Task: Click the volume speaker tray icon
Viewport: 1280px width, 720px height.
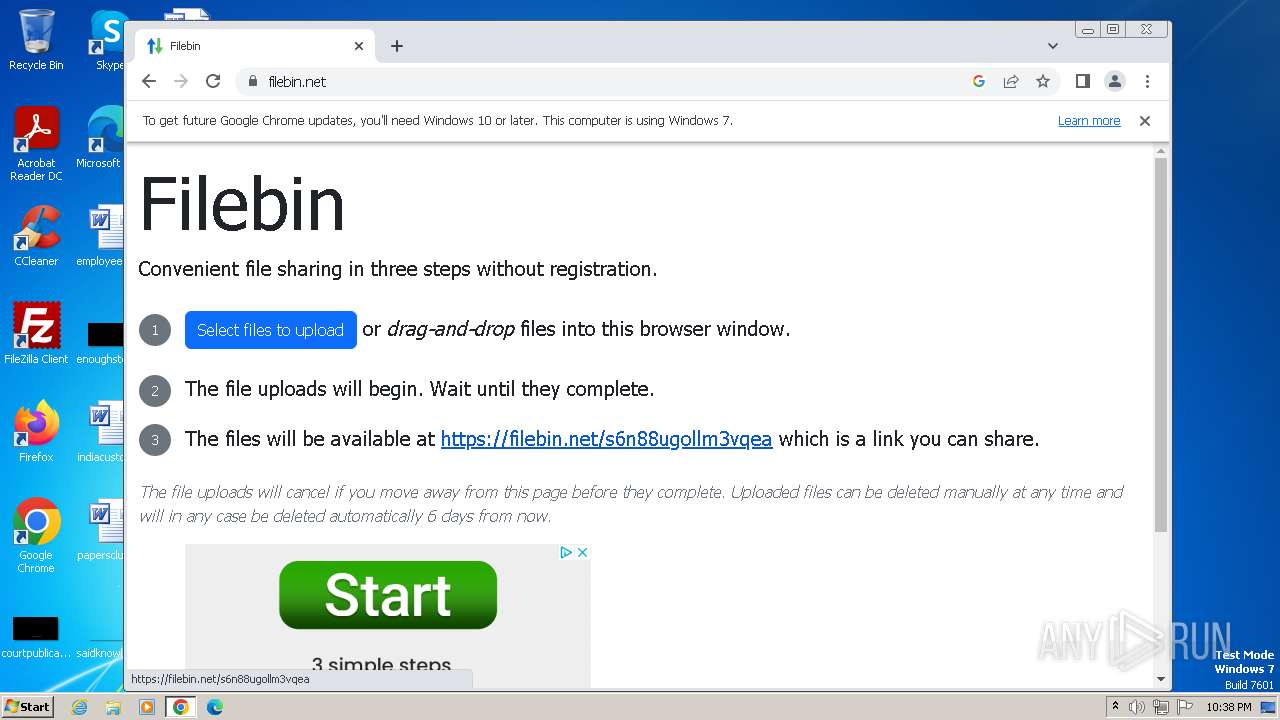Action: point(1137,707)
